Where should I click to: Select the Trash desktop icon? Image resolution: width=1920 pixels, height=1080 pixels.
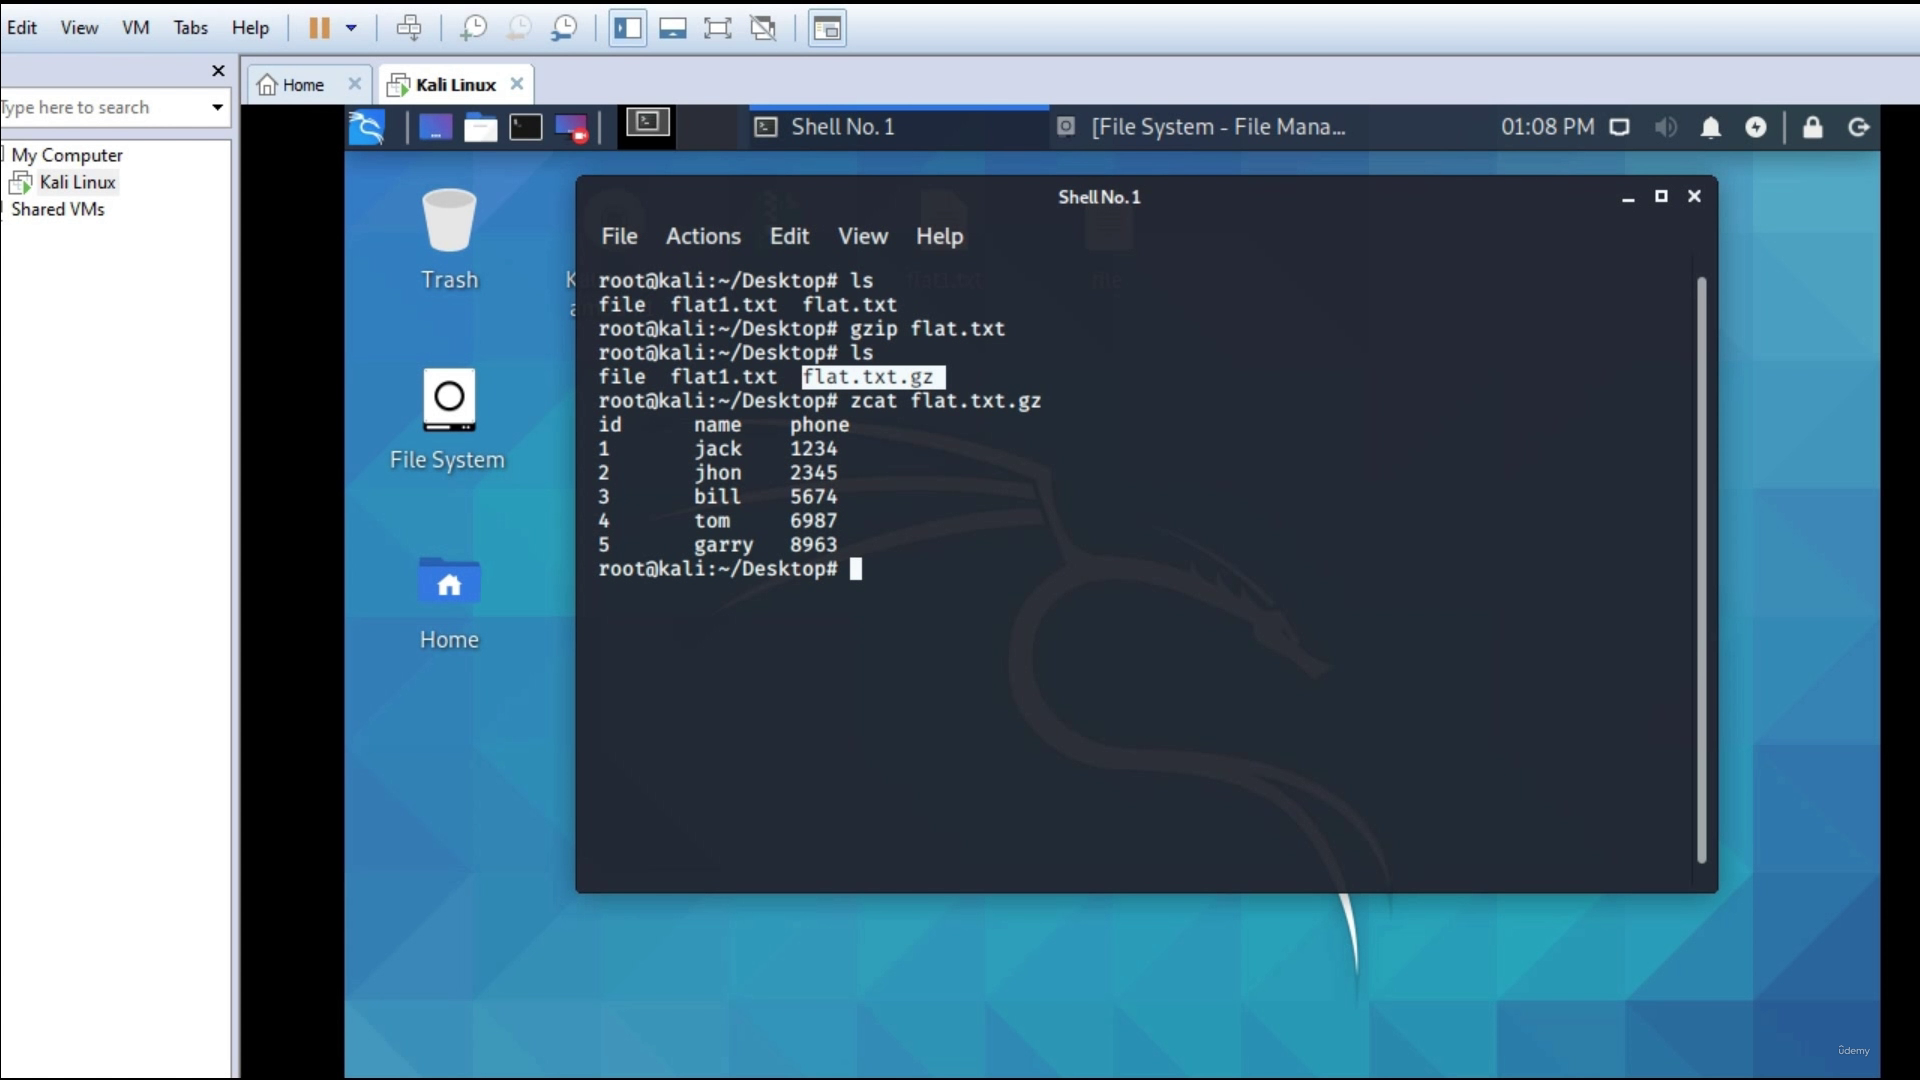[x=449, y=239]
